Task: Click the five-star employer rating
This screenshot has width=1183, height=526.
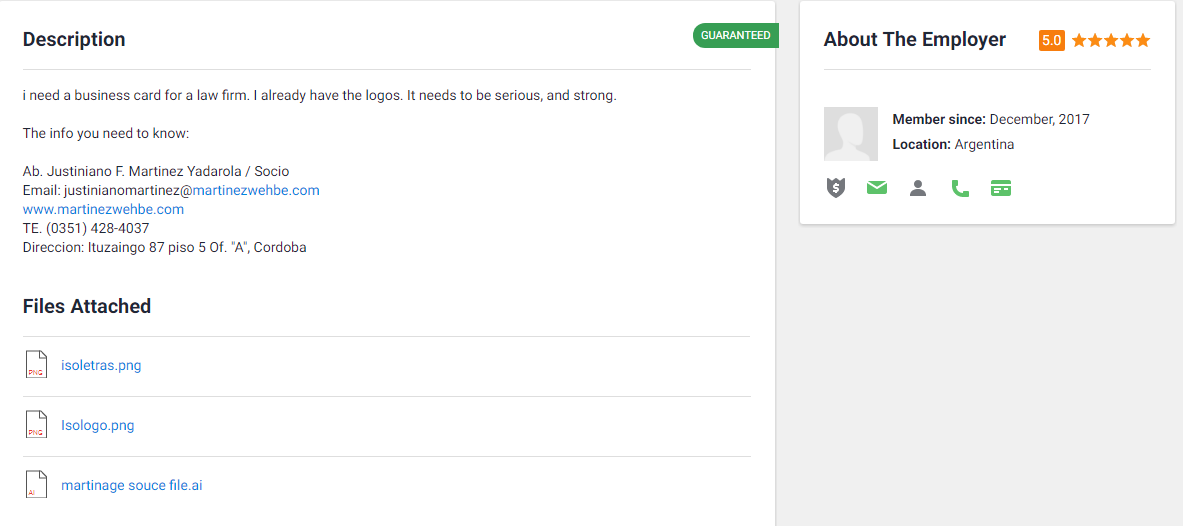Action: click(x=1111, y=41)
